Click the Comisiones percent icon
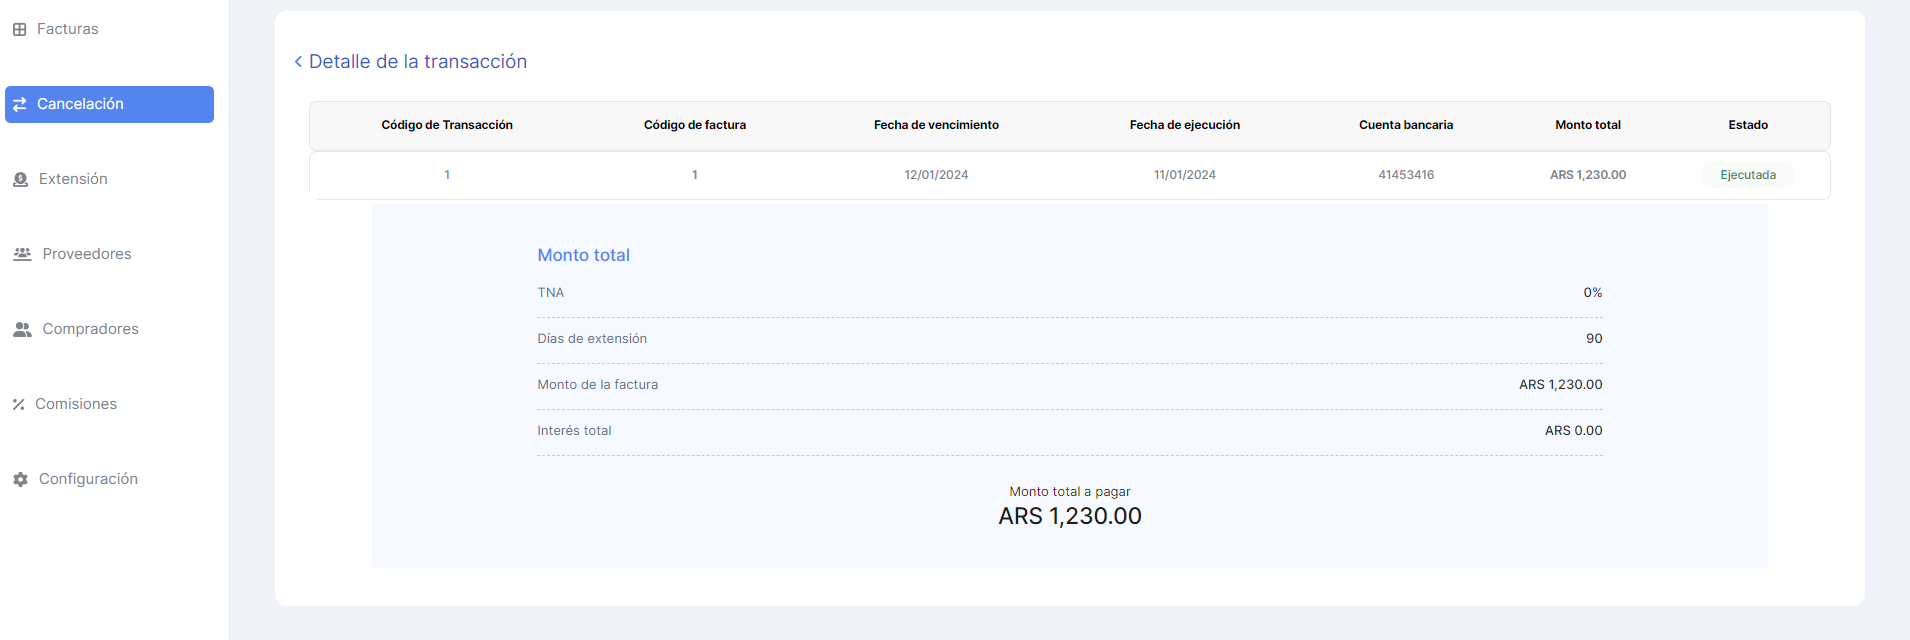 tap(18, 405)
